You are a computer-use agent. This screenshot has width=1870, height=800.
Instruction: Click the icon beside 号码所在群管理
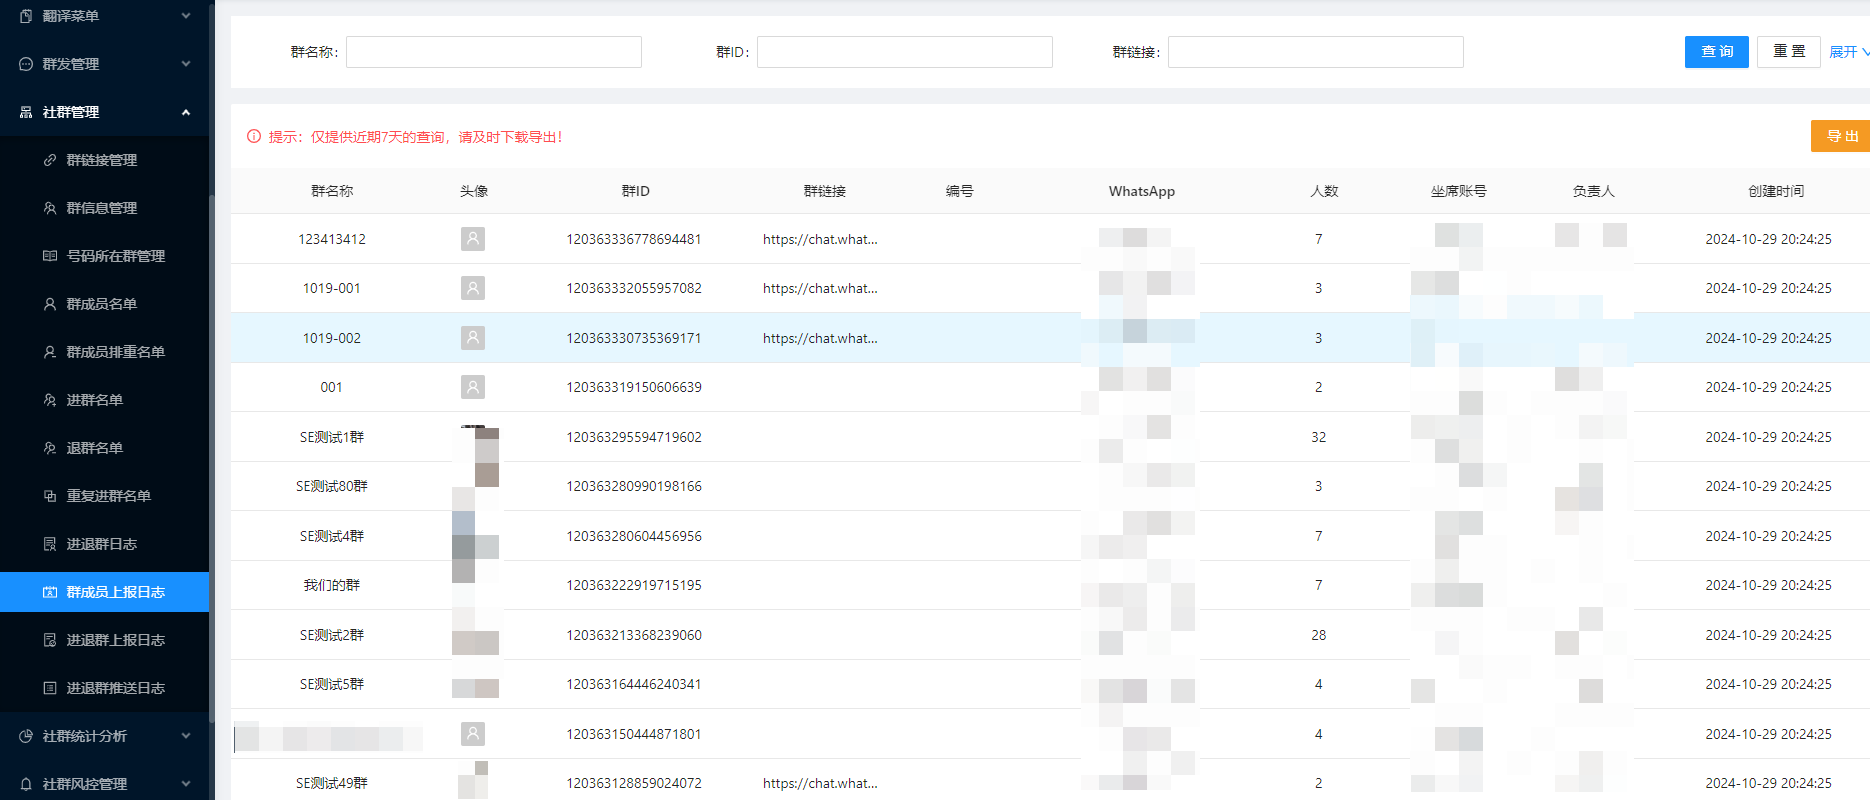(x=50, y=256)
